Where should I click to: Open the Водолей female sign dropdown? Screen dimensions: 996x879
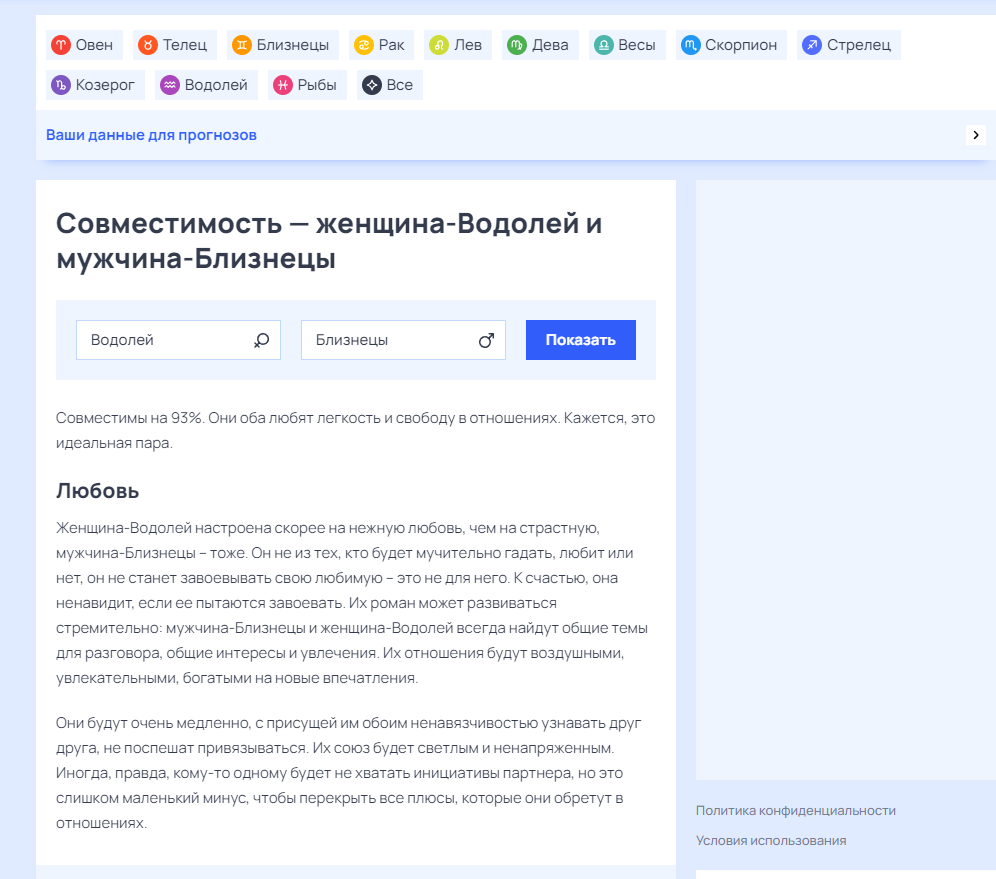pyautogui.click(x=178, y=340)
